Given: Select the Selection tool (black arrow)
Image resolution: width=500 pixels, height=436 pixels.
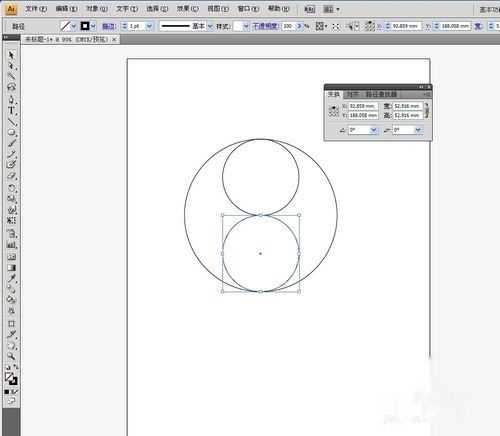Looking at the screenshot, I should (11, 55).
